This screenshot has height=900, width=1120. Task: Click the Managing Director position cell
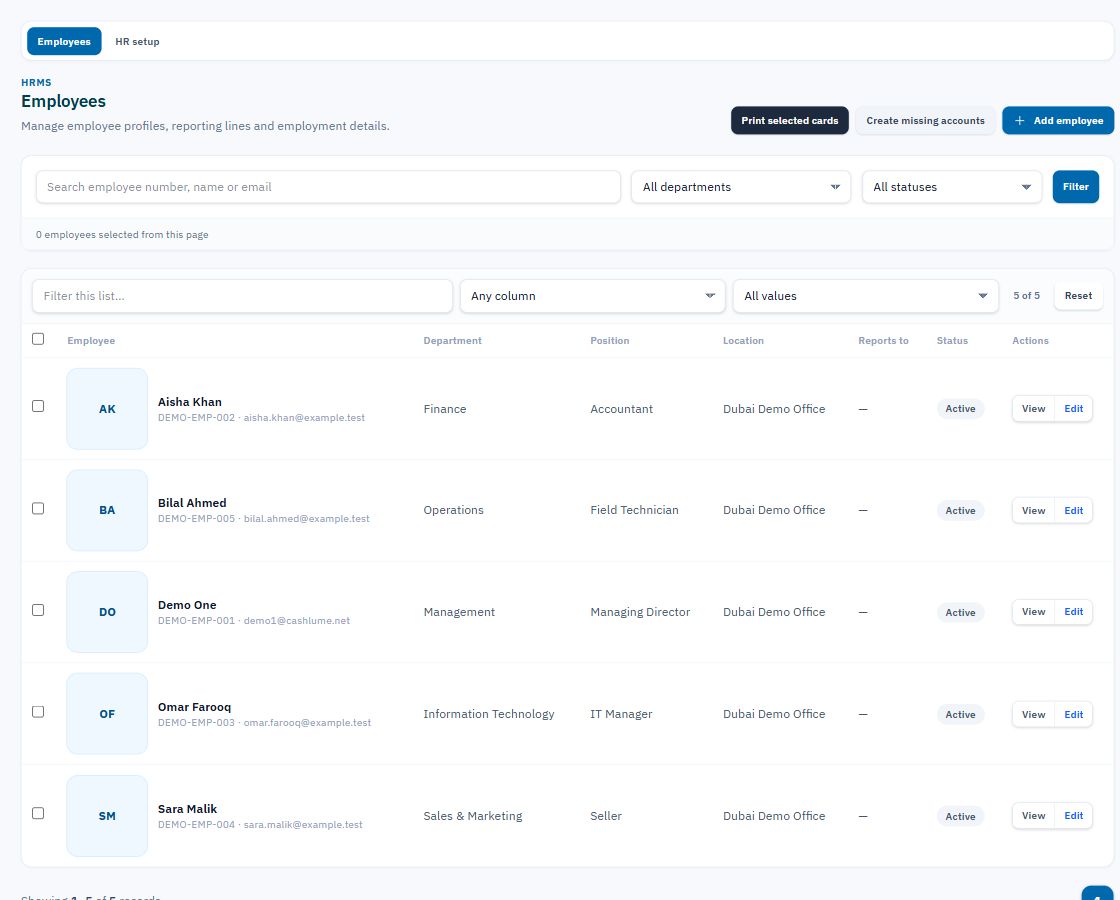[x=640, y=612]
